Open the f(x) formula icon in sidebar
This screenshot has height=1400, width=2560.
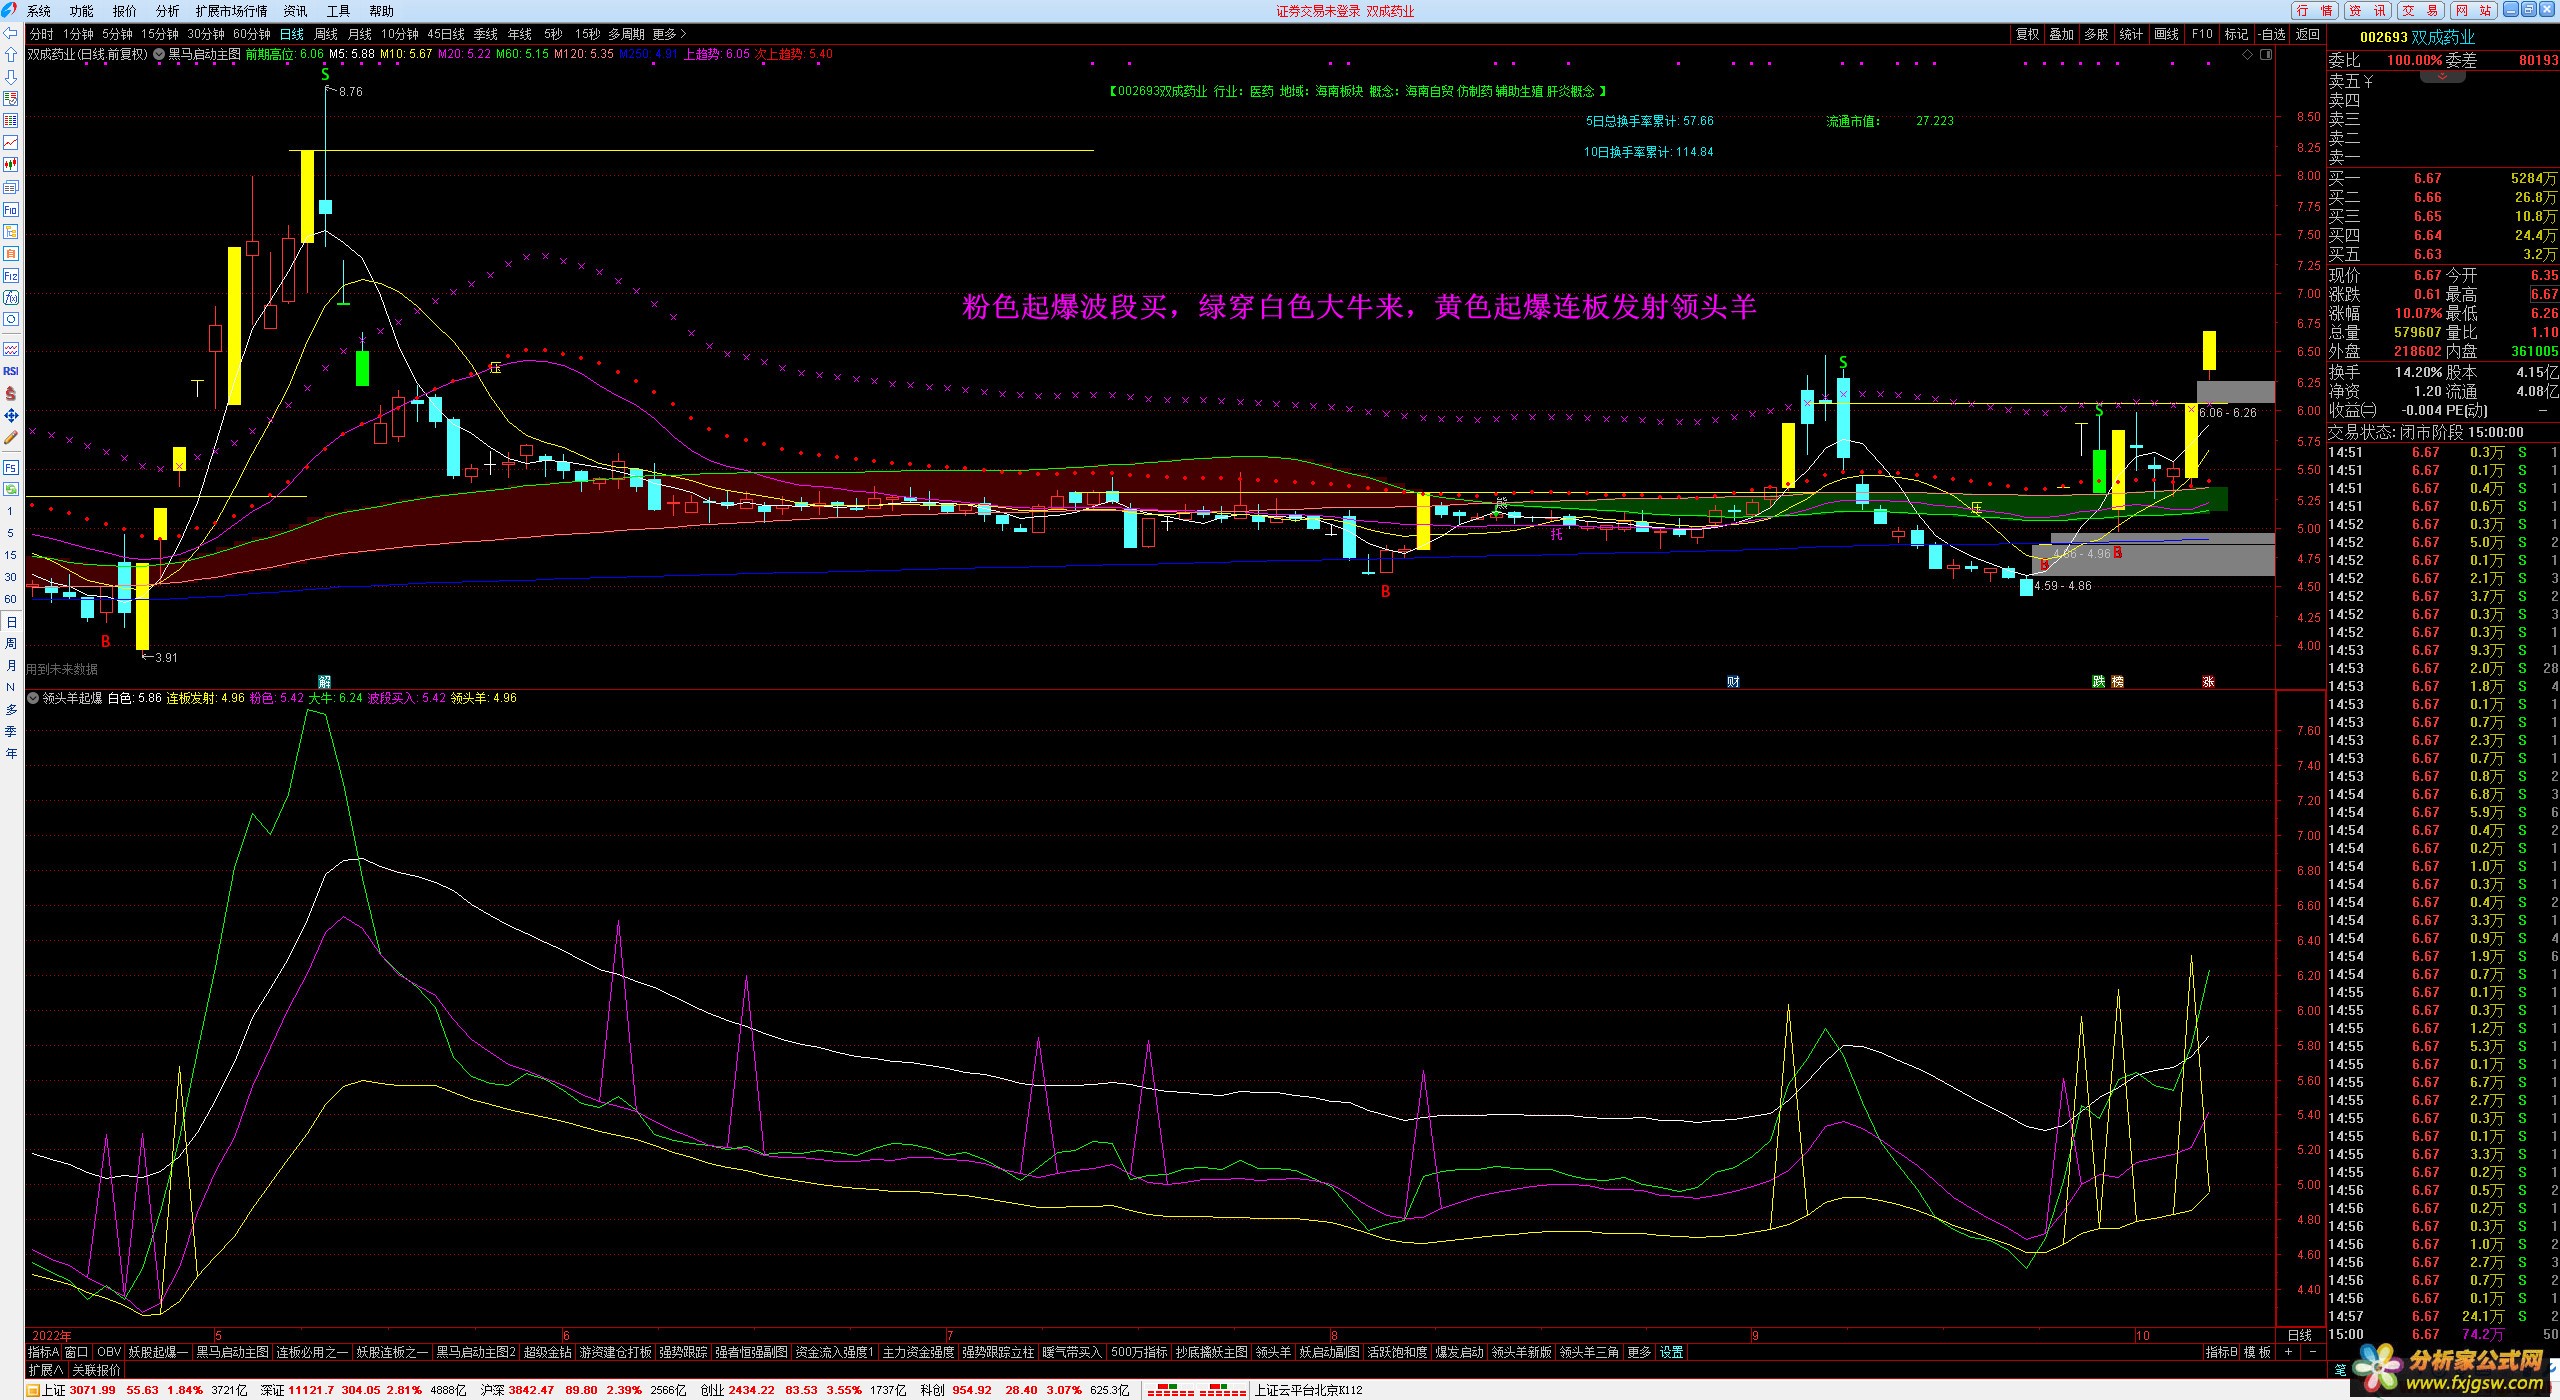(x=11, y=297)
